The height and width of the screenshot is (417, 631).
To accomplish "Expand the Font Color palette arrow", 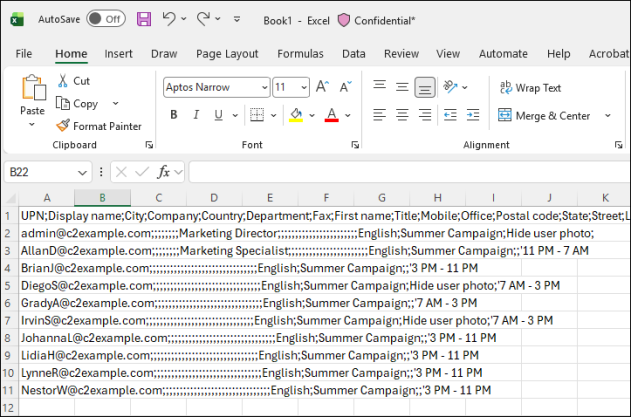I will point(348,116).
